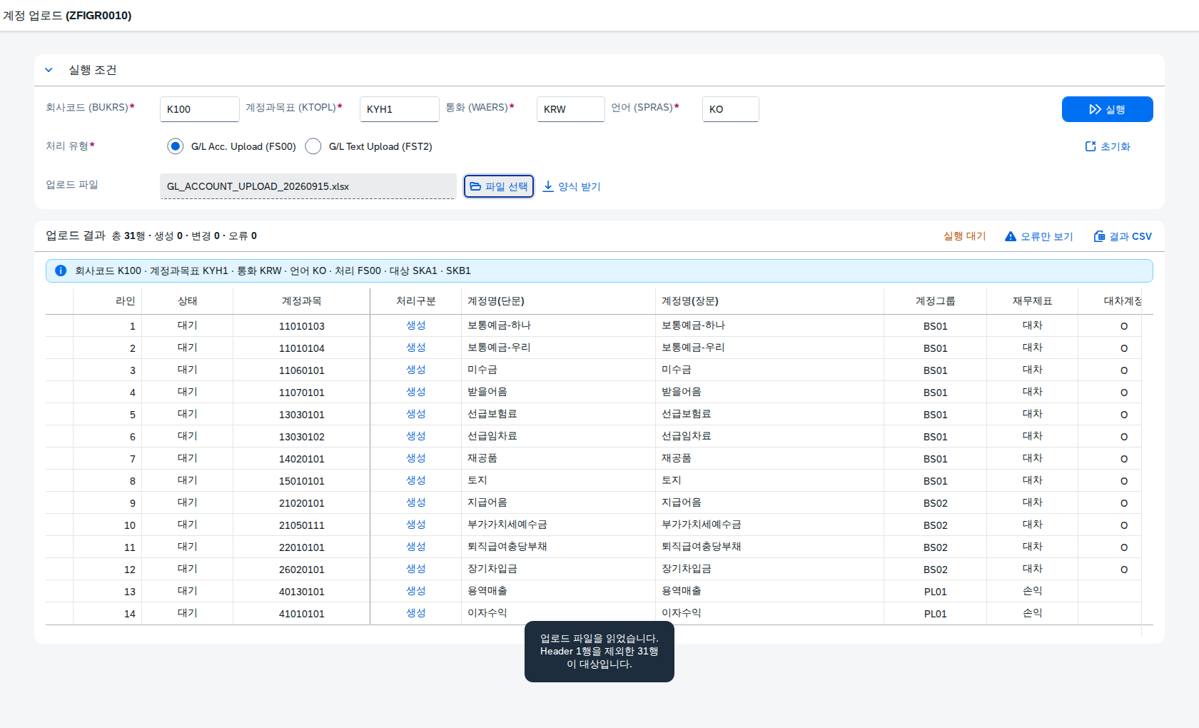
Task: Select G/L Text Upload (FST2) radio
Action: [313, 146]
